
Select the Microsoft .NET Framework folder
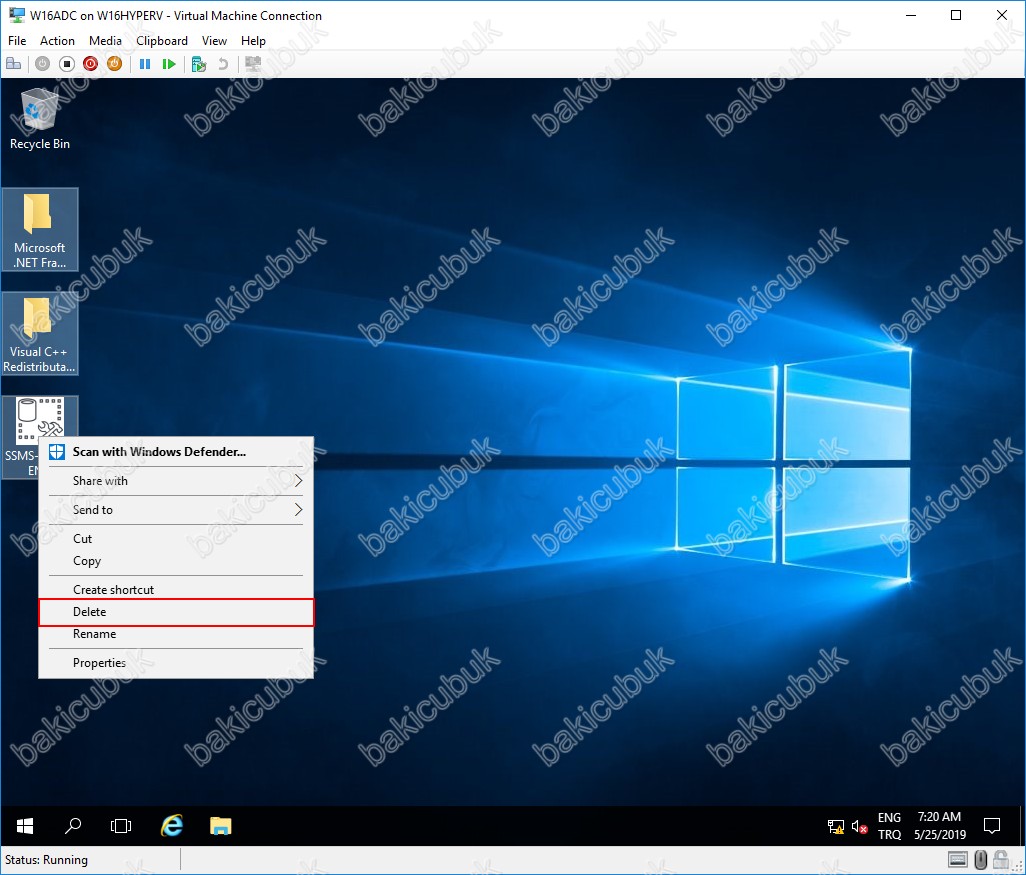tap(40, 230)
